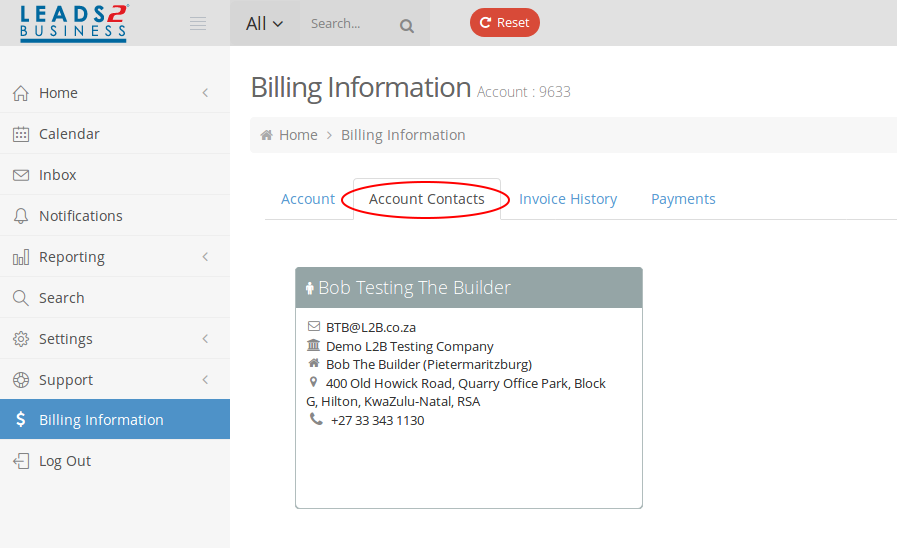
Task: Expand the Reporting submenu chevron
Action: pyautogui.click(x=205, y=257)
